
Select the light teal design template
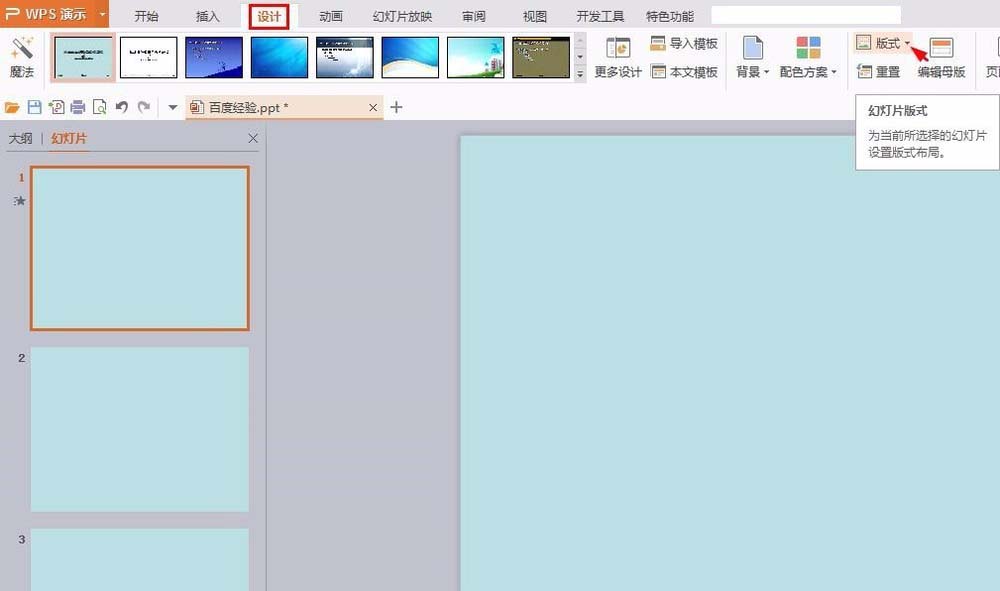(x=84, y=57)
